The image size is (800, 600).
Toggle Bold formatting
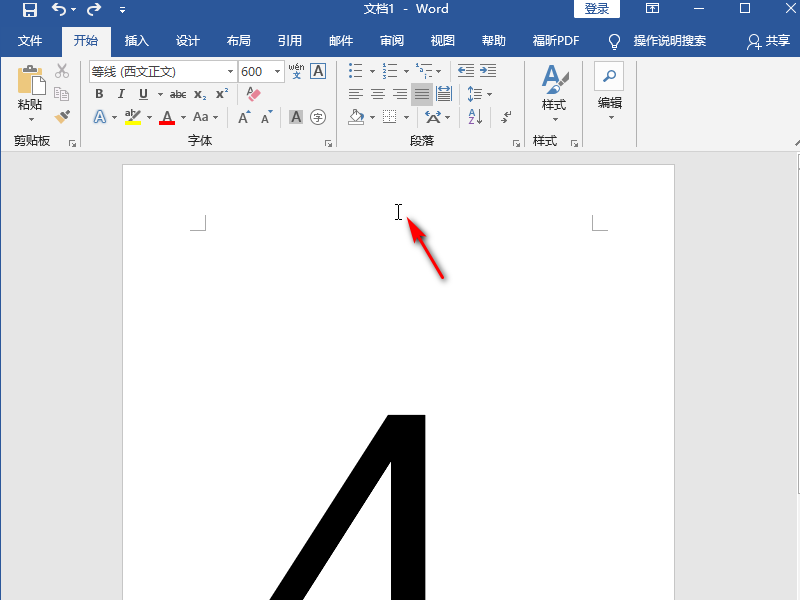[99, 94]
